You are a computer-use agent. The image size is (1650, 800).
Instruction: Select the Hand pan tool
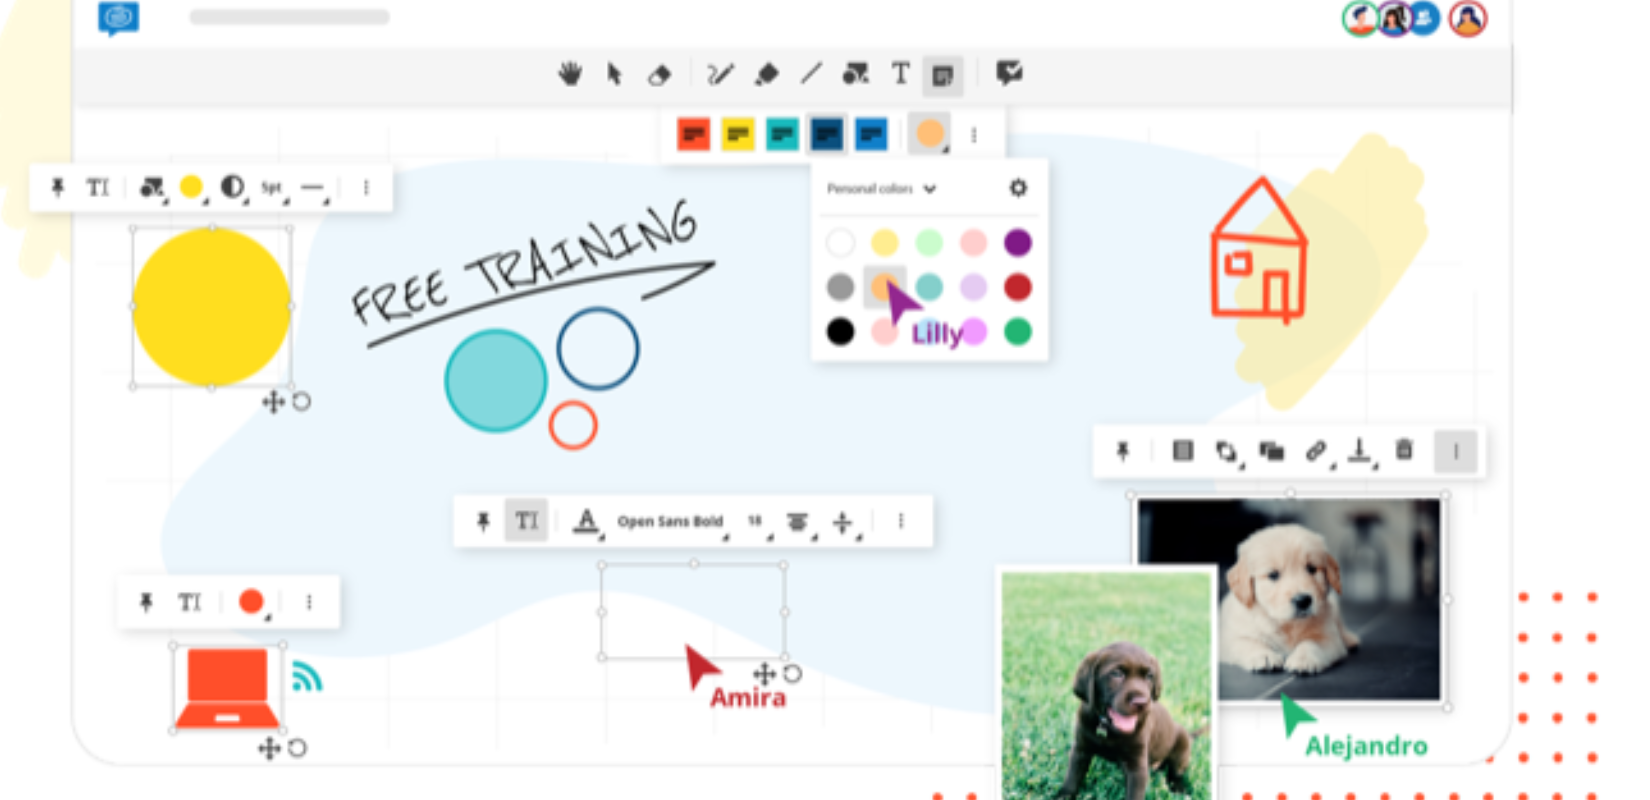tap(570, 74)
